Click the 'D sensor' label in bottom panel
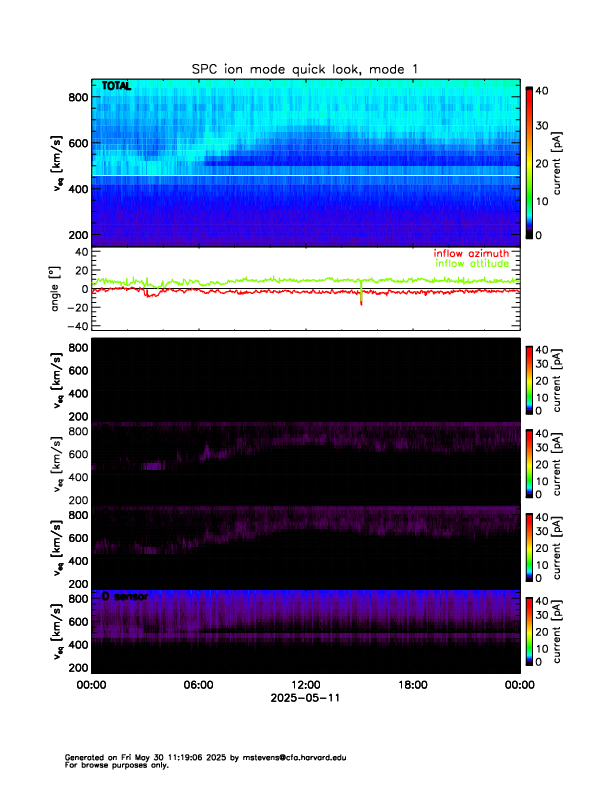This screenshot has height=792, width=612. (x=124, y=596)
